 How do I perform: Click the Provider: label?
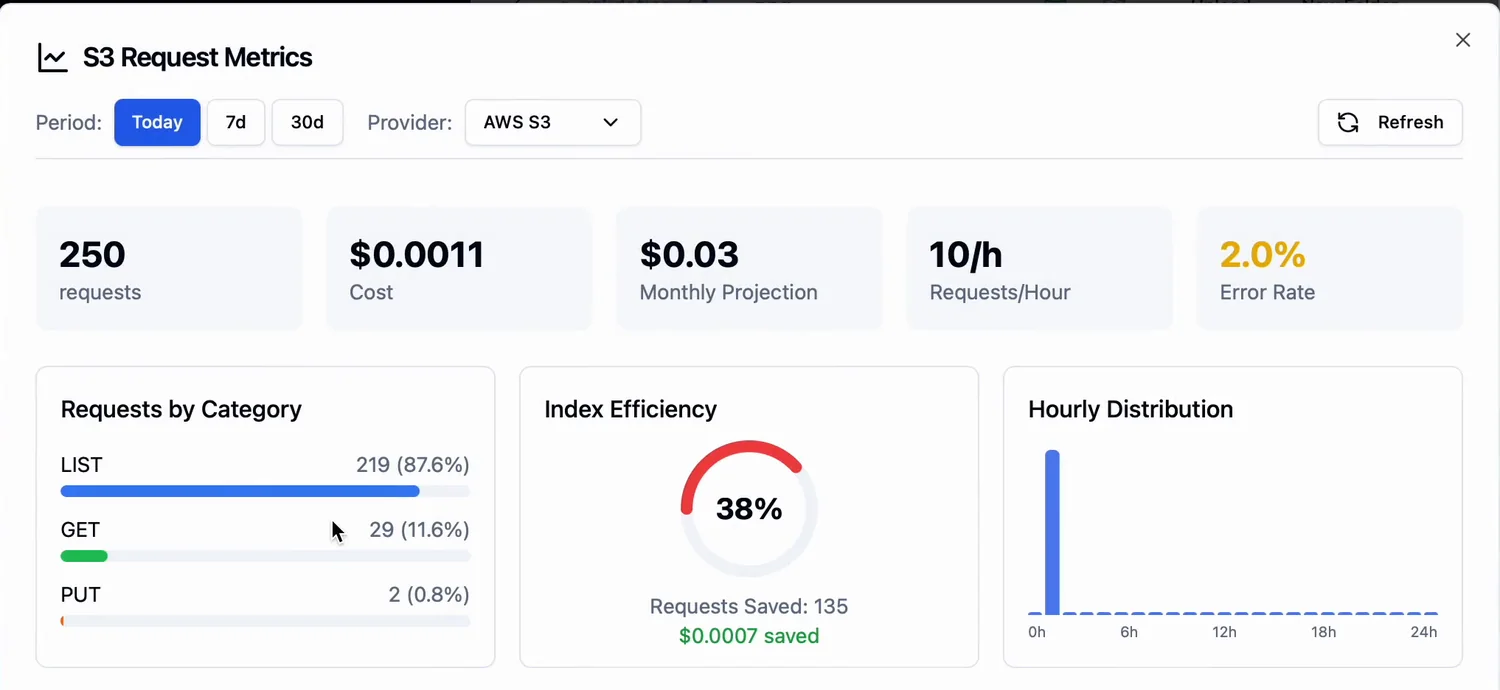click(x=410, y=123)
